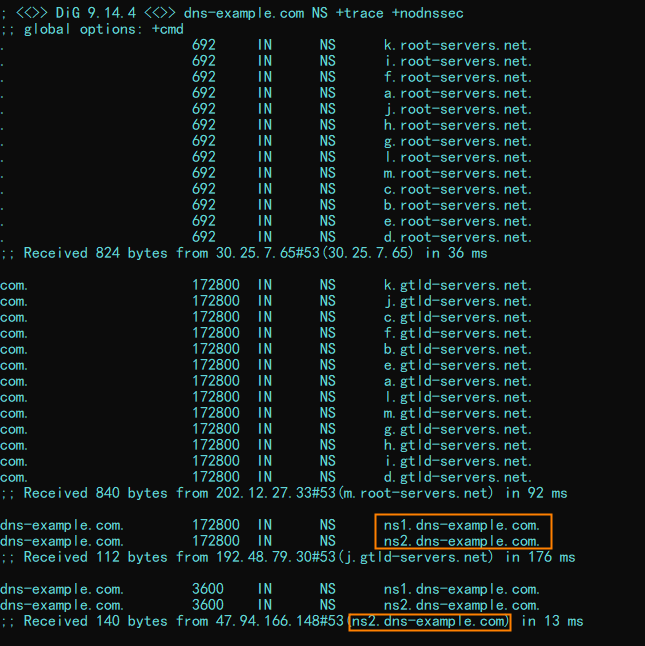Select the b.gtld-servers.net. NS record
The image size is (645, 646).
[458, 349]
